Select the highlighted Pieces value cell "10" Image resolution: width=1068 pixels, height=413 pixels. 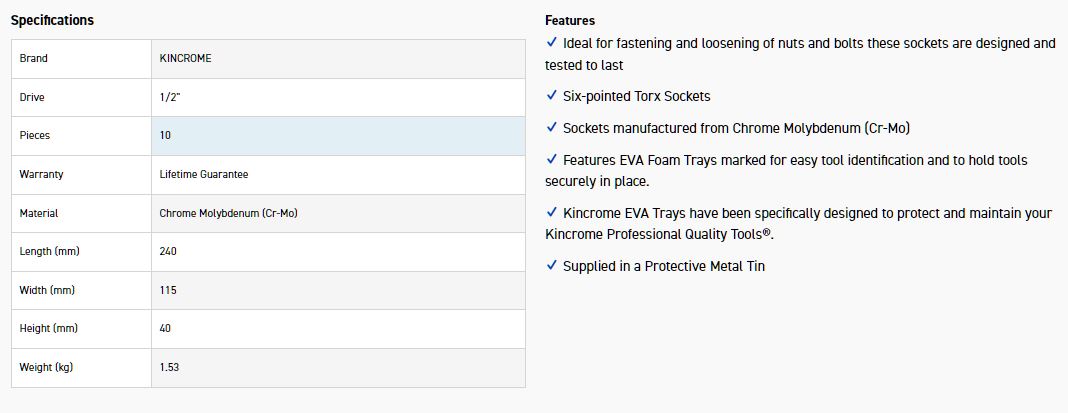pyautogui.click(x=338, y=135)
